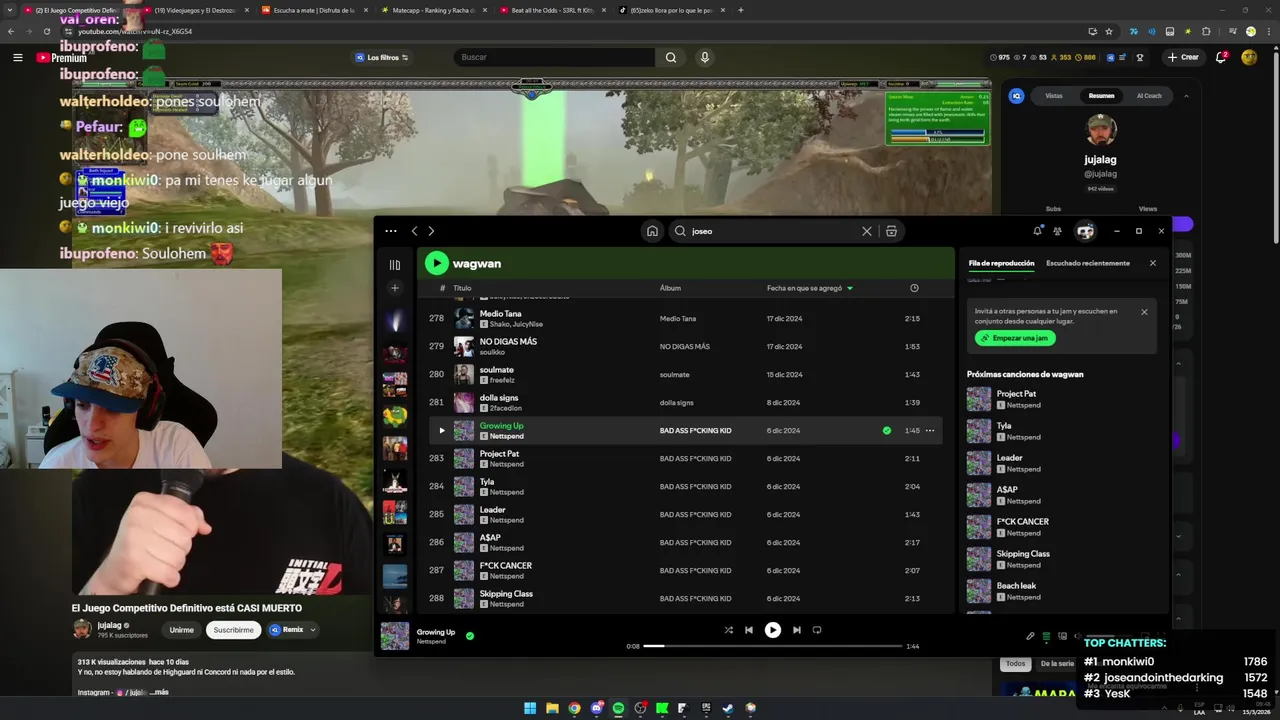Open more options for Growing Up row
The image size is (1280, 720).
pyautogui.click(x=930, y=431)
